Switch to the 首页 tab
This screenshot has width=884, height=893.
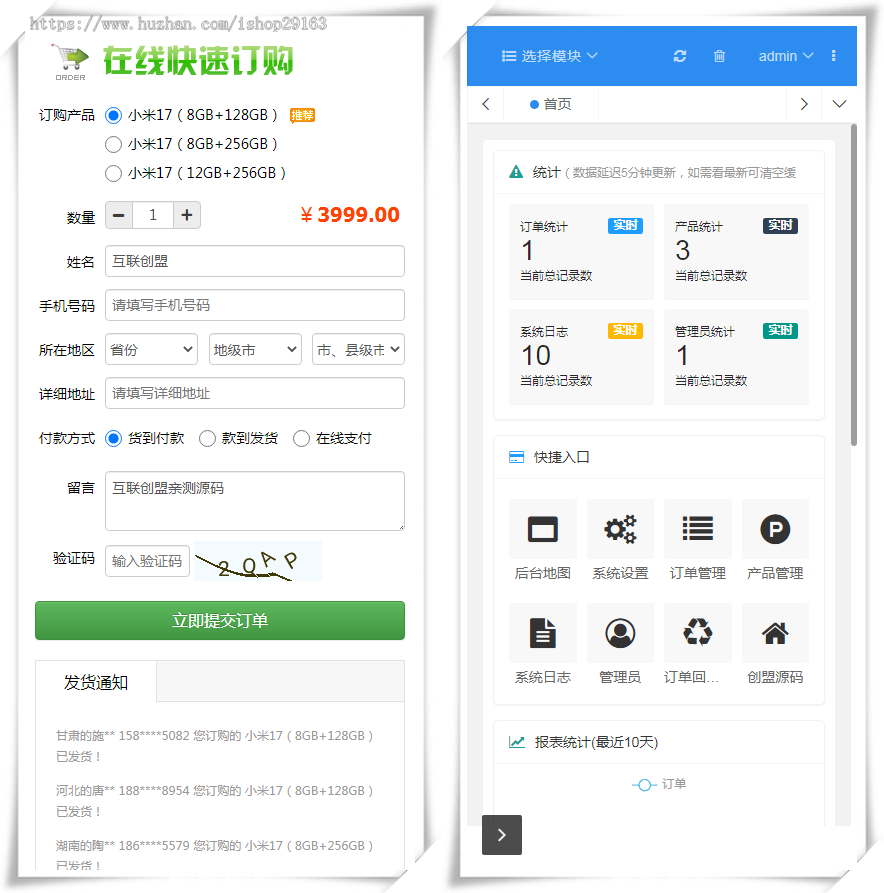pos(551,104)
